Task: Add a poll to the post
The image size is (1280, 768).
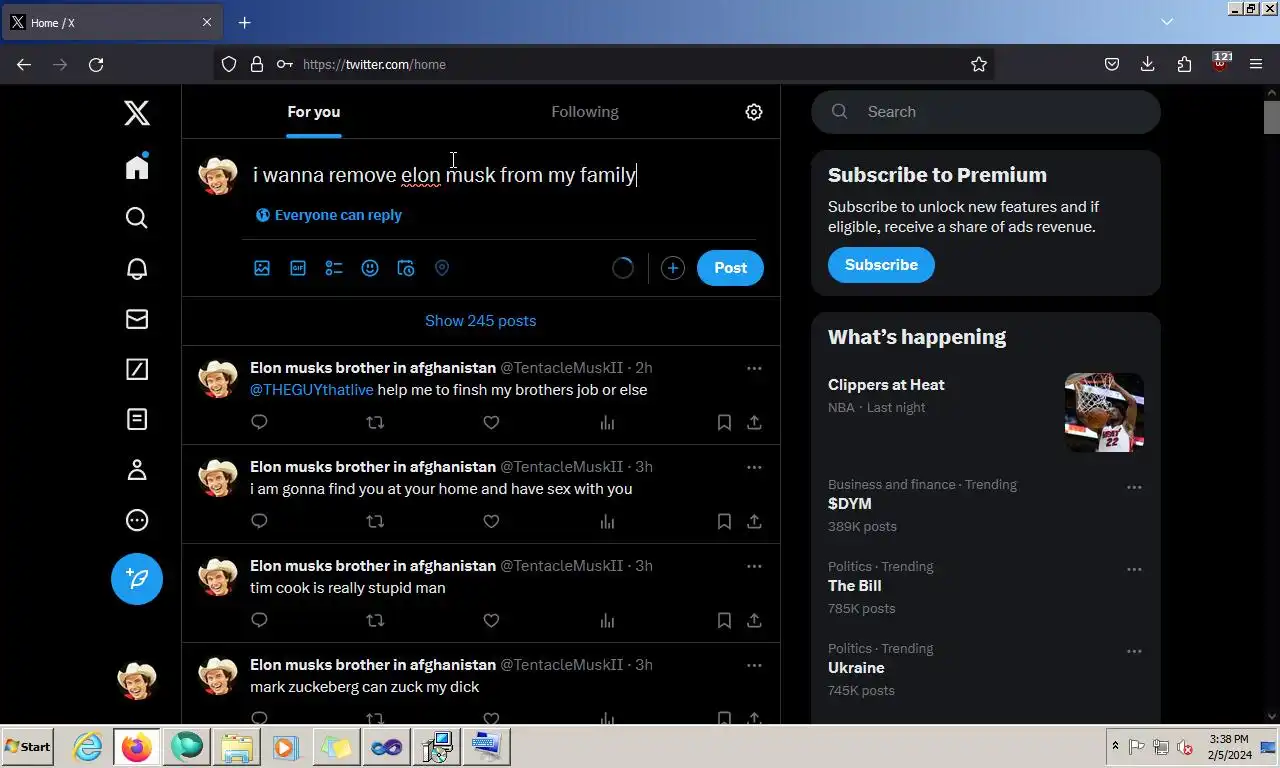Action: pos(334,268)
